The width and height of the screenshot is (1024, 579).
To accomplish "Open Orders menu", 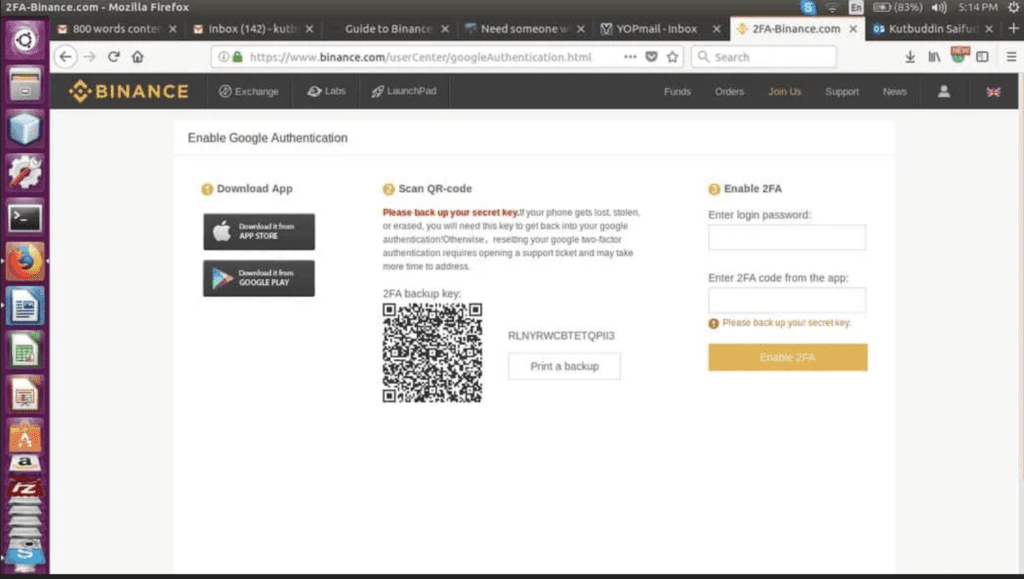I will [x=729, y=91].
